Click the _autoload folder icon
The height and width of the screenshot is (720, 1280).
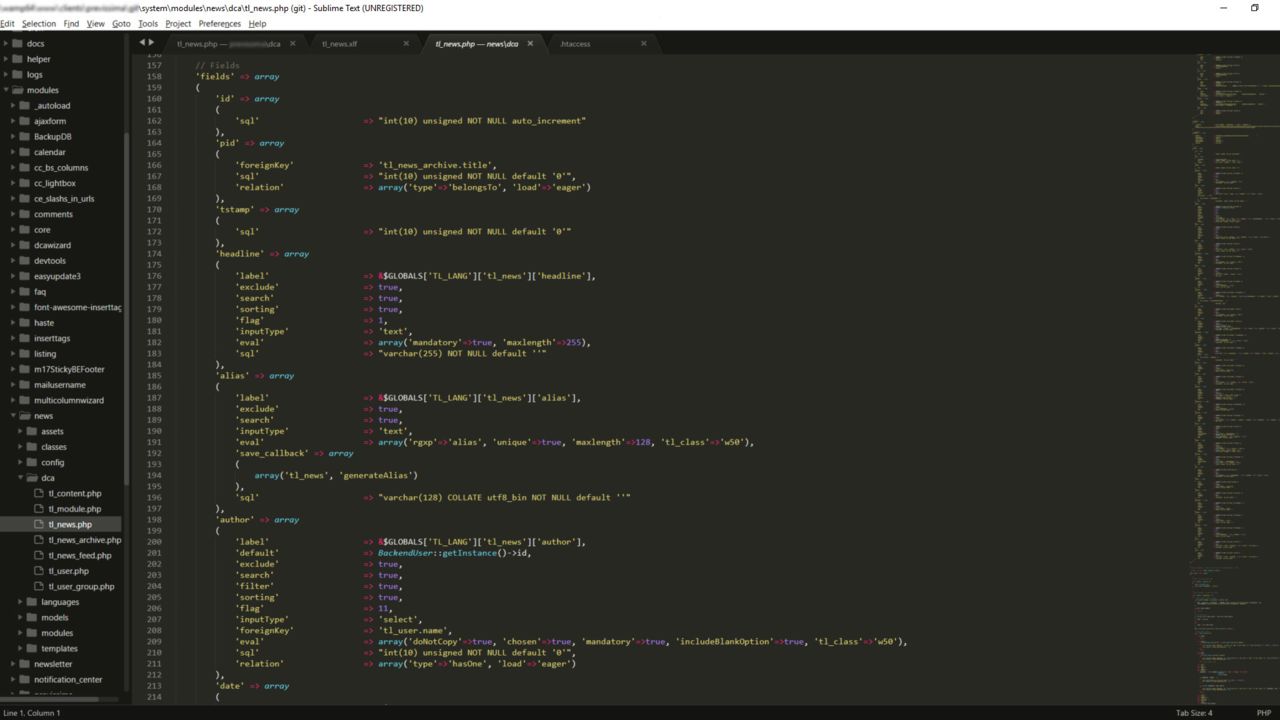[25, 105]
